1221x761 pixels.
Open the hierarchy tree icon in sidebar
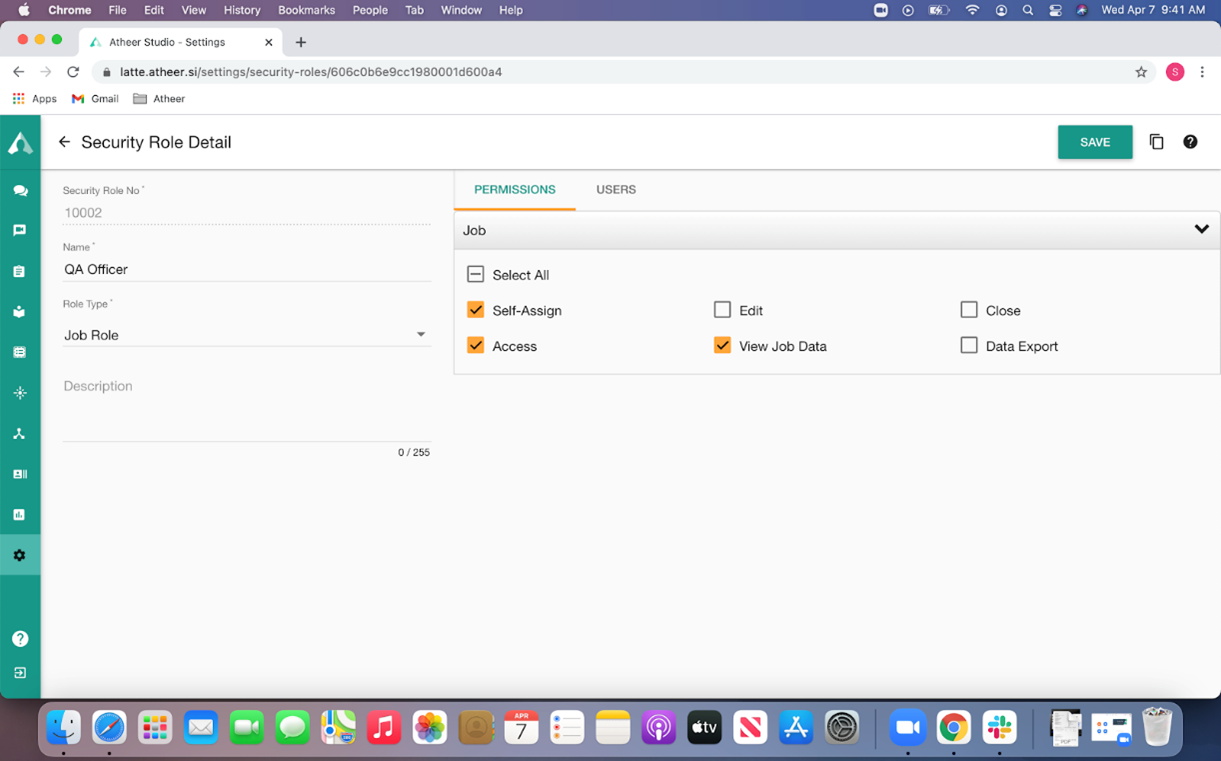(20, 434)
